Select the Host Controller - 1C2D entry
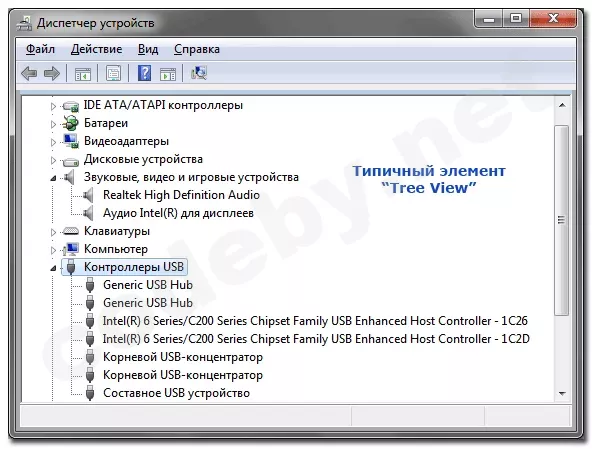Screen dimensions: 592x449 point(316,339)
